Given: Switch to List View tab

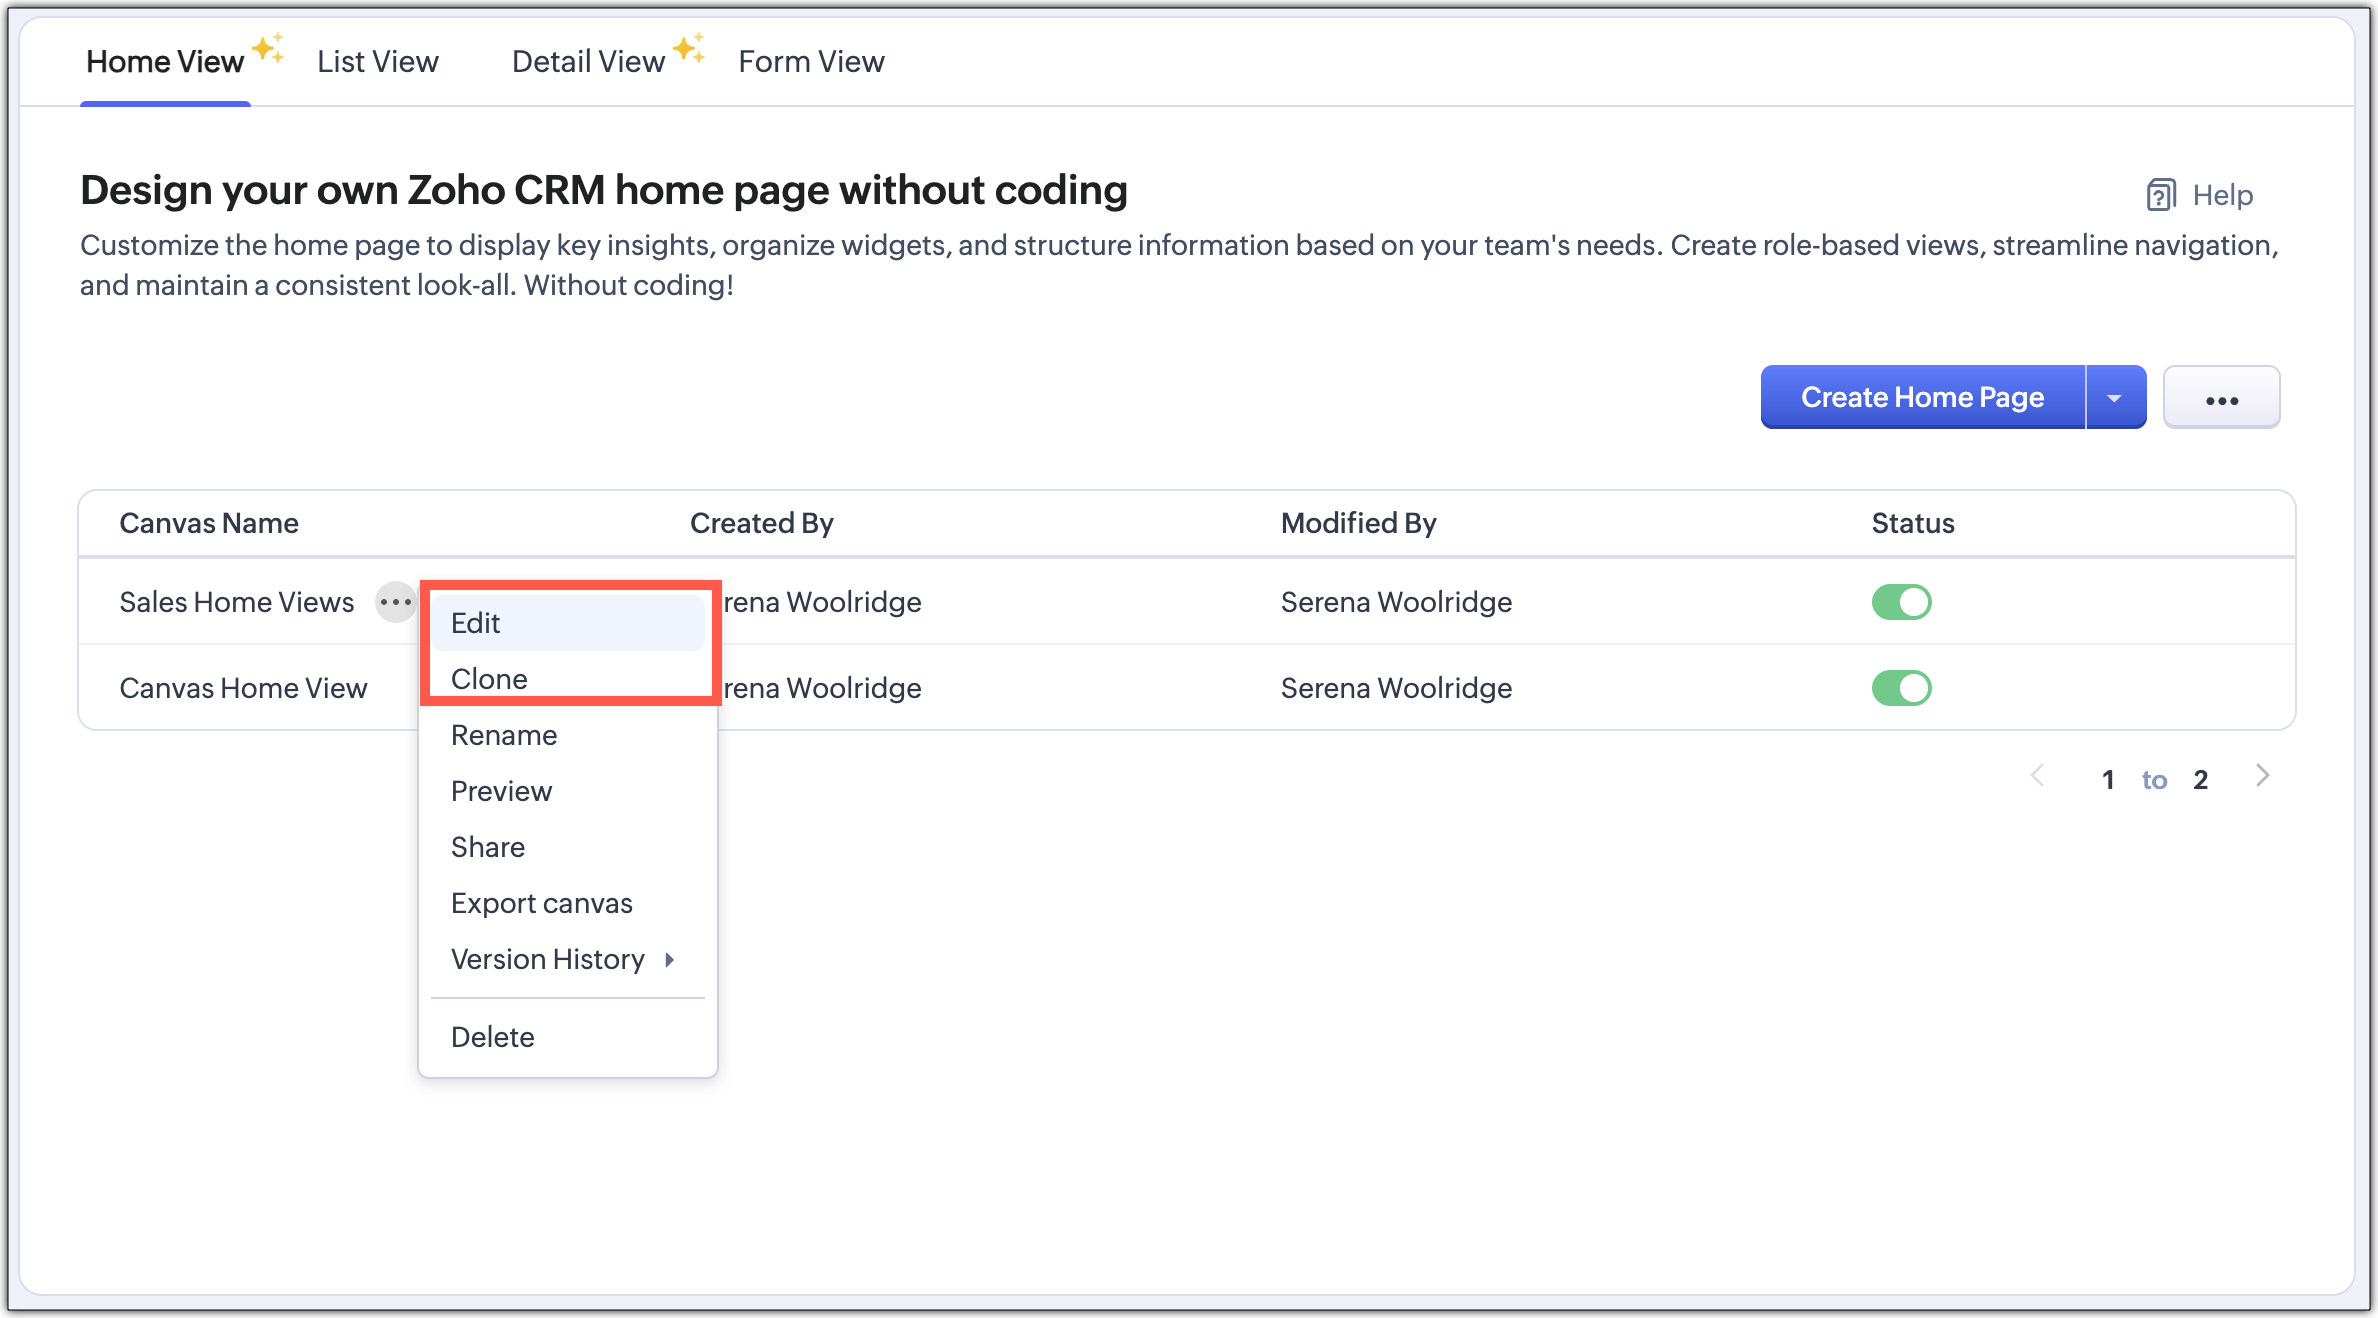Looking at the screenshot, I should 377,62.
